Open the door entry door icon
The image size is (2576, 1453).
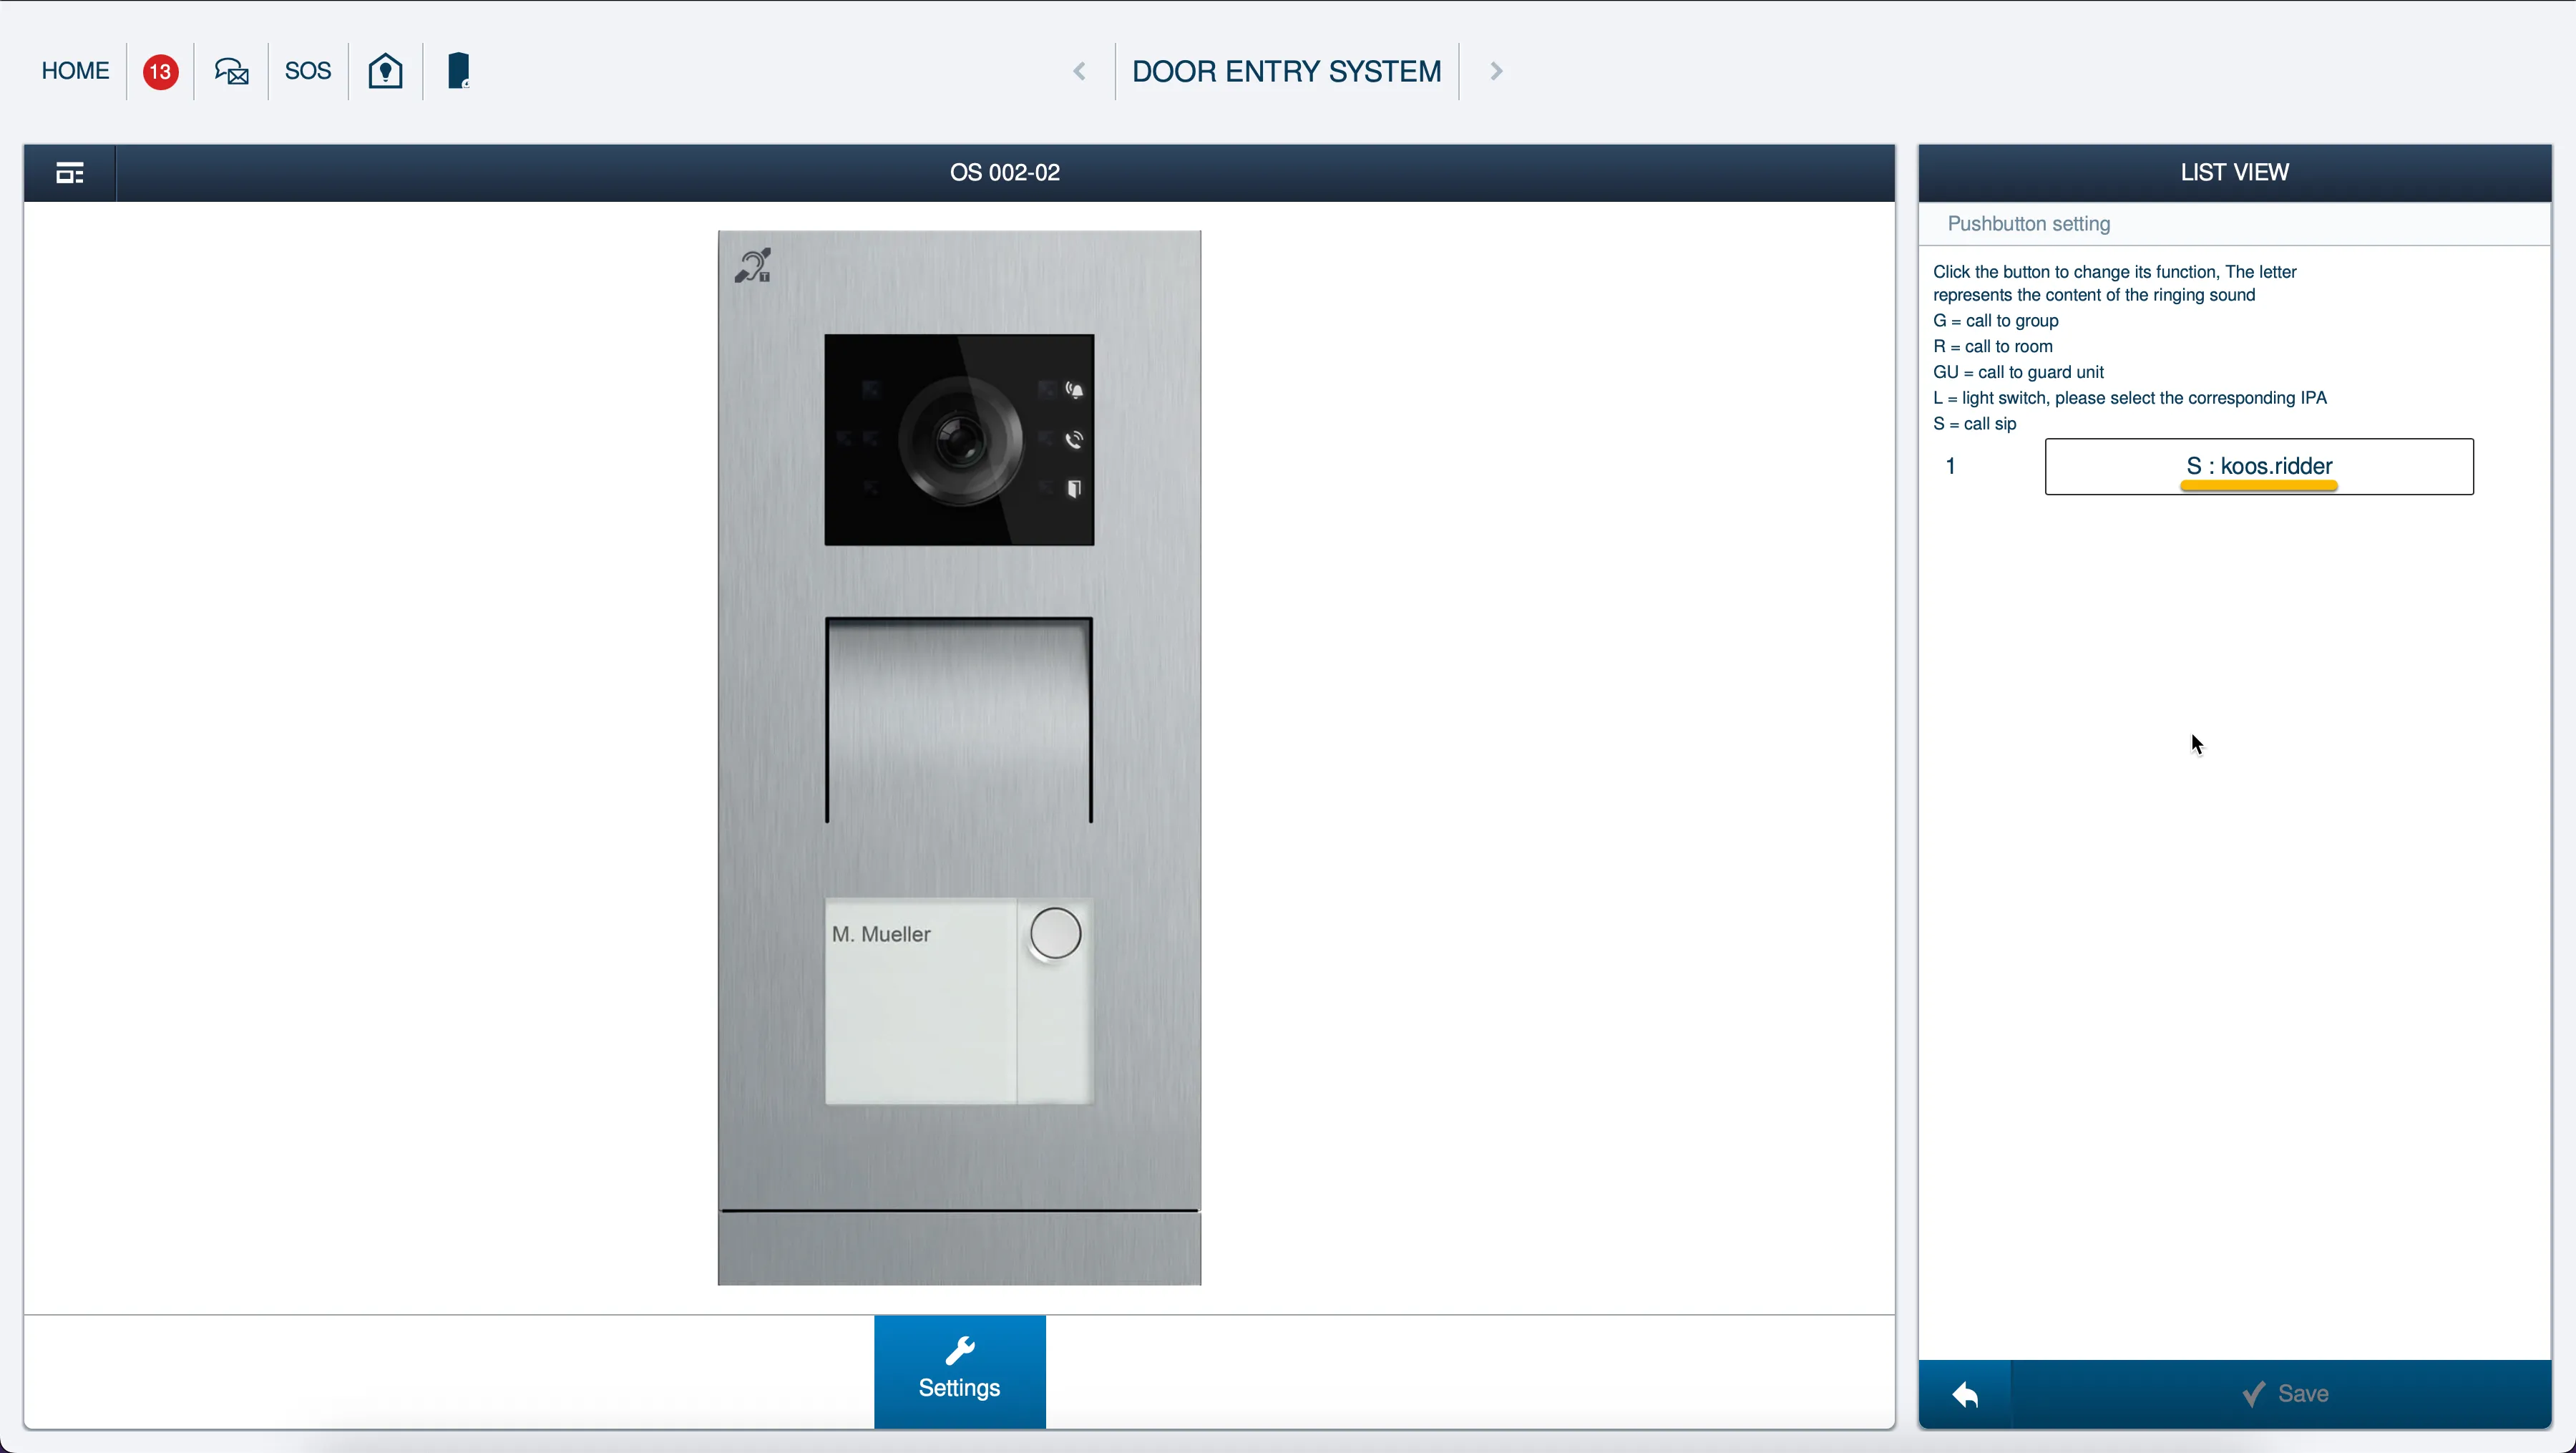458,71
